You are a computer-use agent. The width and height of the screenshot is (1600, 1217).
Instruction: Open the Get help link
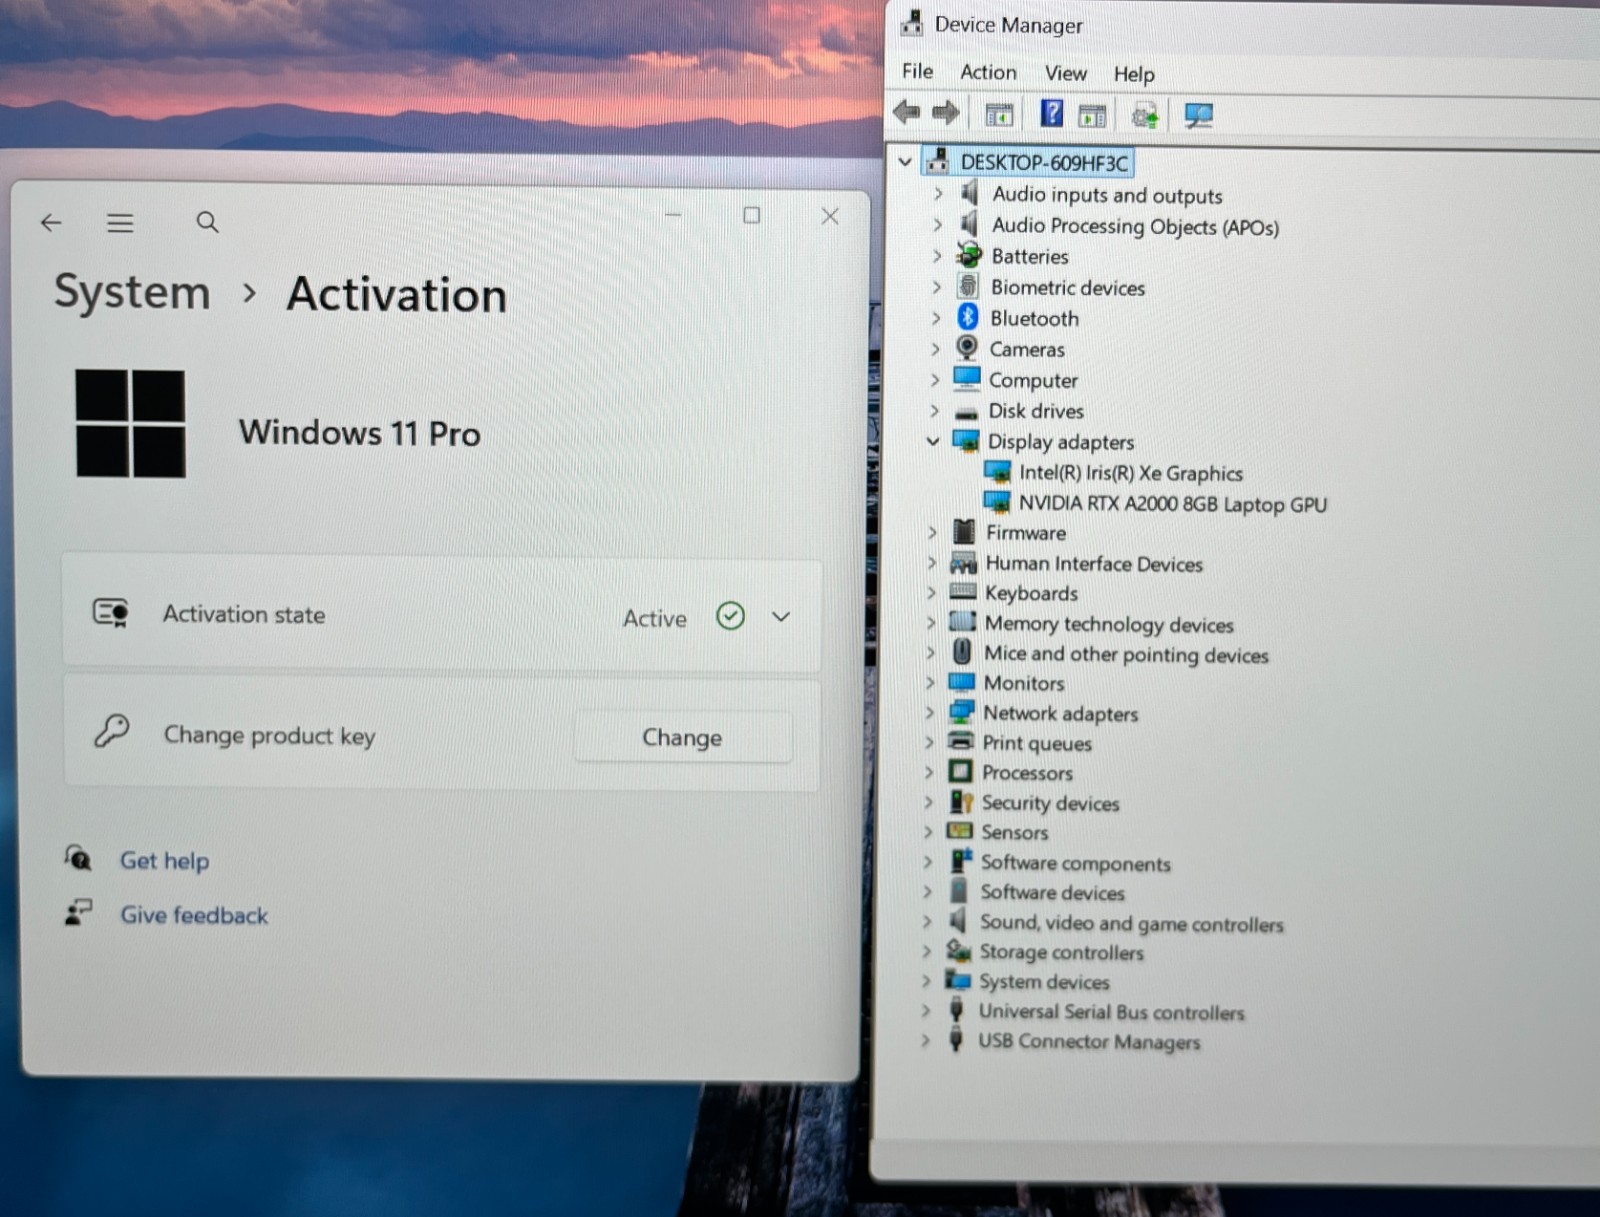[x=164, y=860]
